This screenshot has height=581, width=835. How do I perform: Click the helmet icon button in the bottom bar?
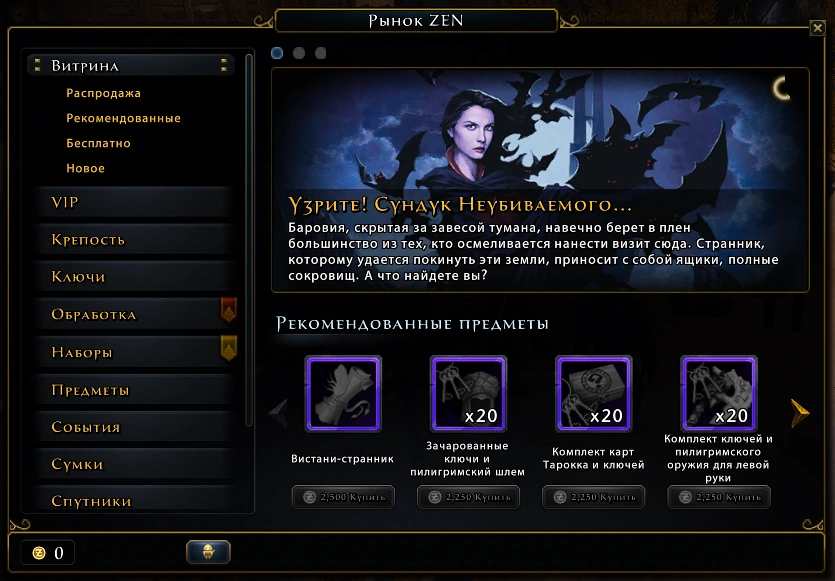208,552
